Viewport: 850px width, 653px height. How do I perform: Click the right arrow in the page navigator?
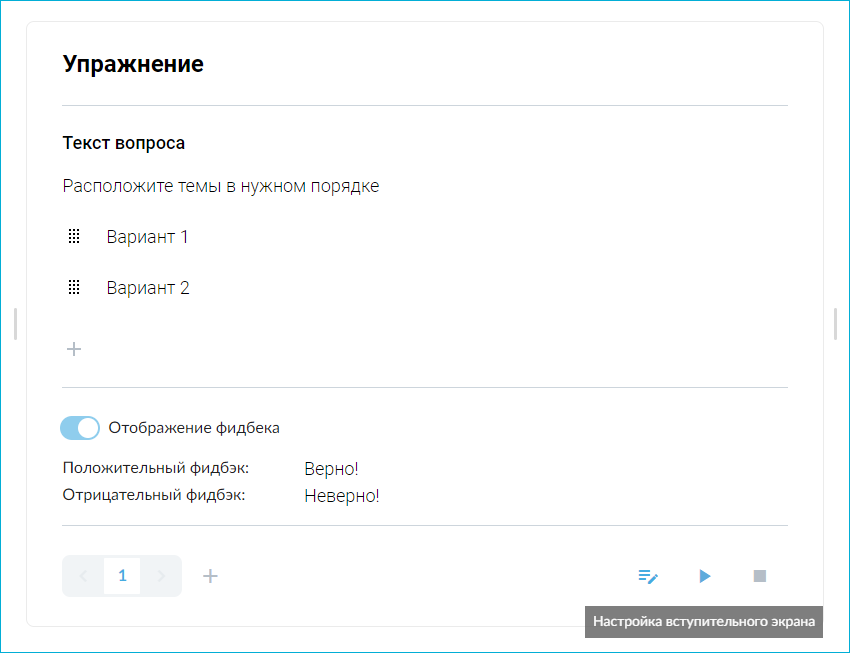tap(161, 576)
